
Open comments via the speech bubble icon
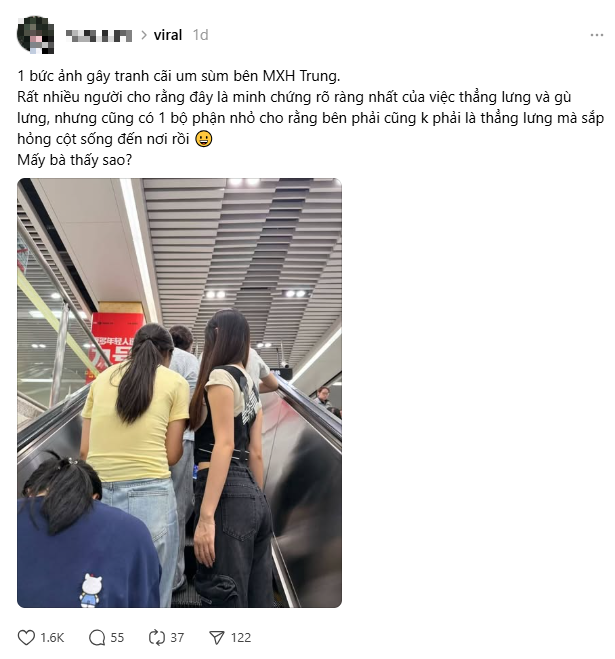97,638
